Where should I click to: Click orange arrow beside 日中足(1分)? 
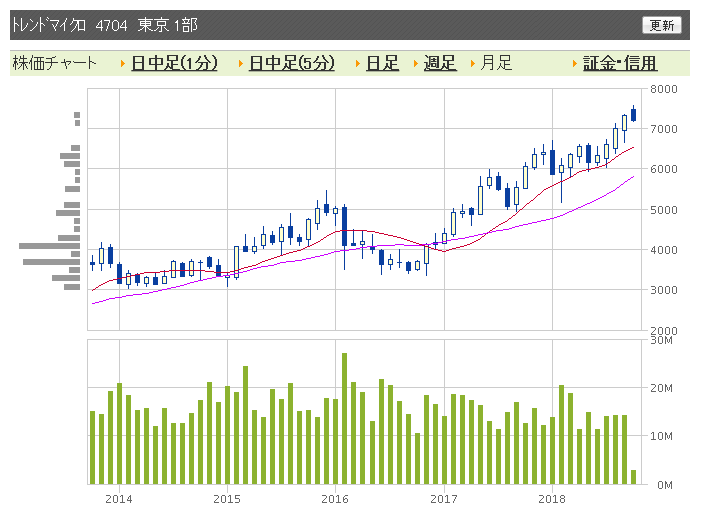point(122,63)
